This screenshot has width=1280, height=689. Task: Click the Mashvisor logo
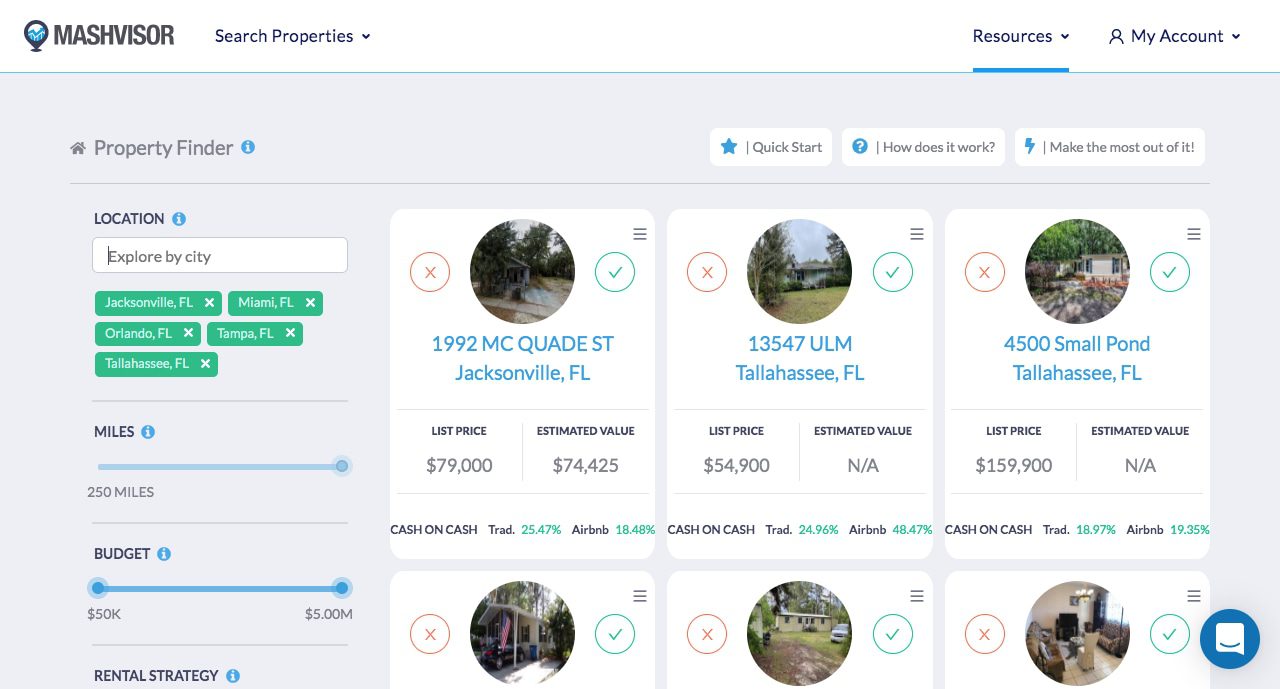tap(99, 35)
